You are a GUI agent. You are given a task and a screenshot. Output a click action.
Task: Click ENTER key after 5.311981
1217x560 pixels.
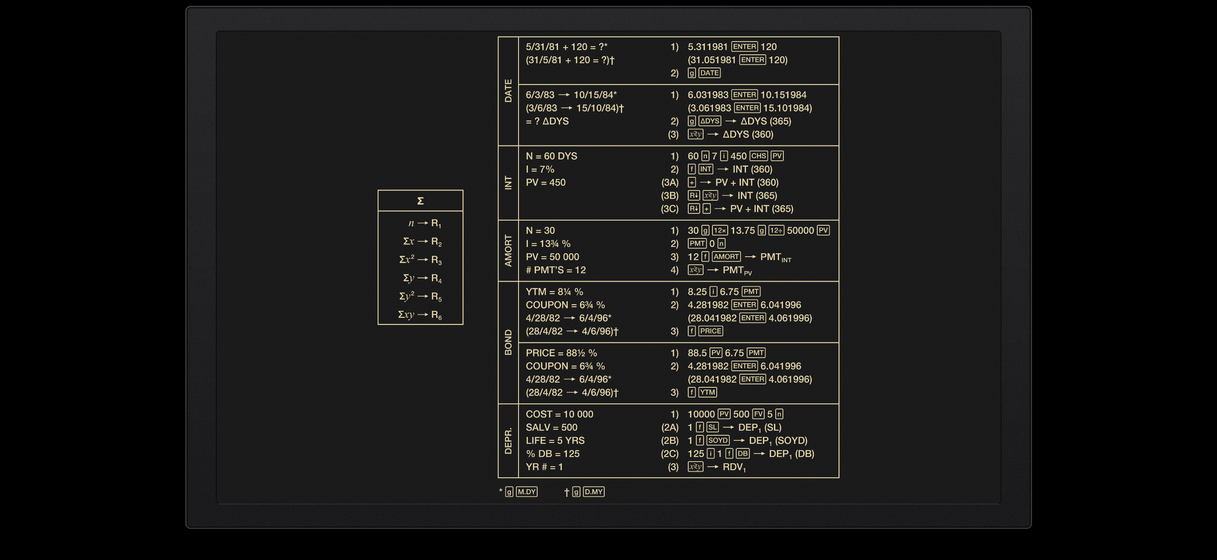pos(744,47)
